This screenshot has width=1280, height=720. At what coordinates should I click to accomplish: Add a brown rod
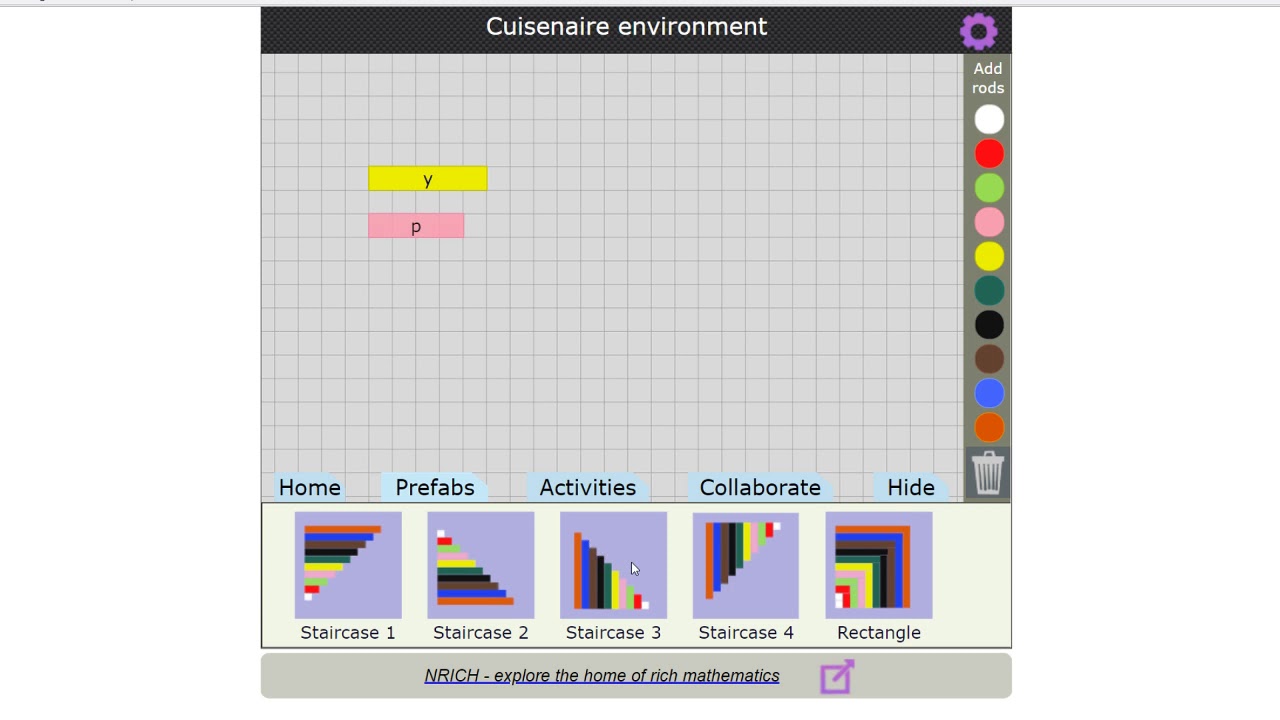pos(989,359)
